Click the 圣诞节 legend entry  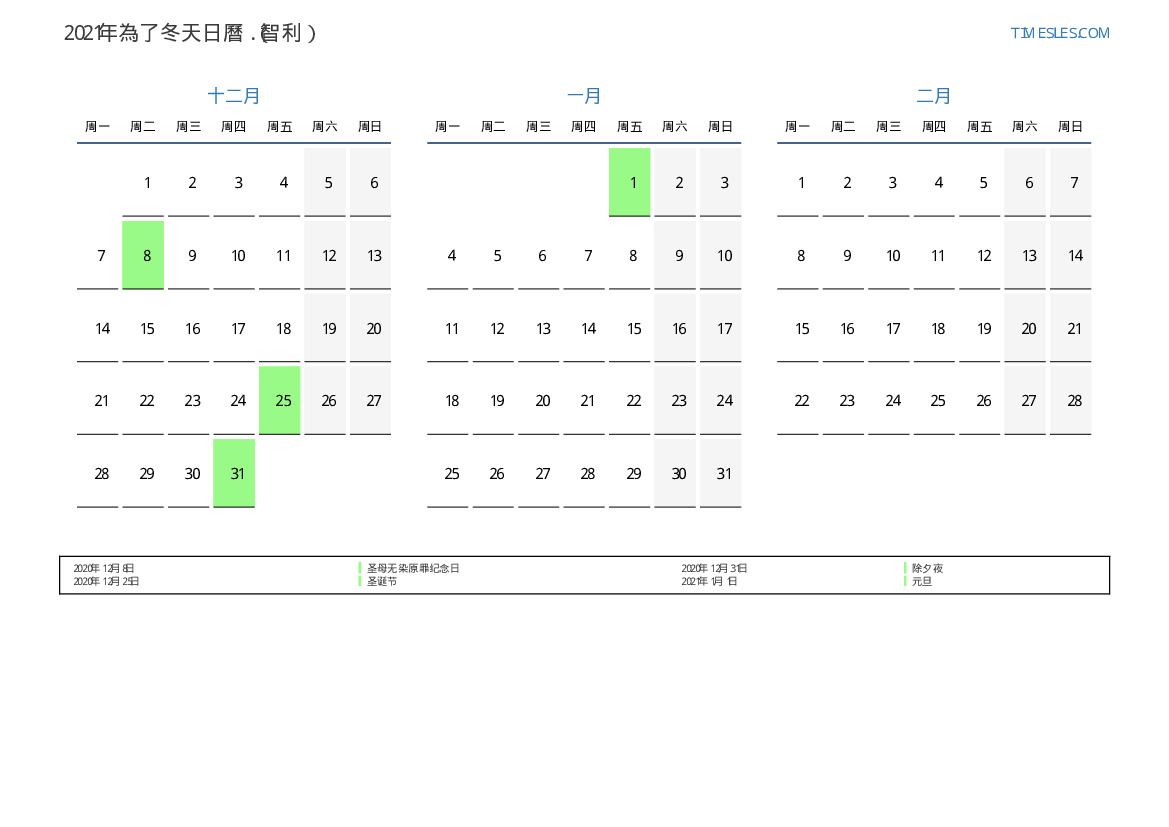[382, 581]
